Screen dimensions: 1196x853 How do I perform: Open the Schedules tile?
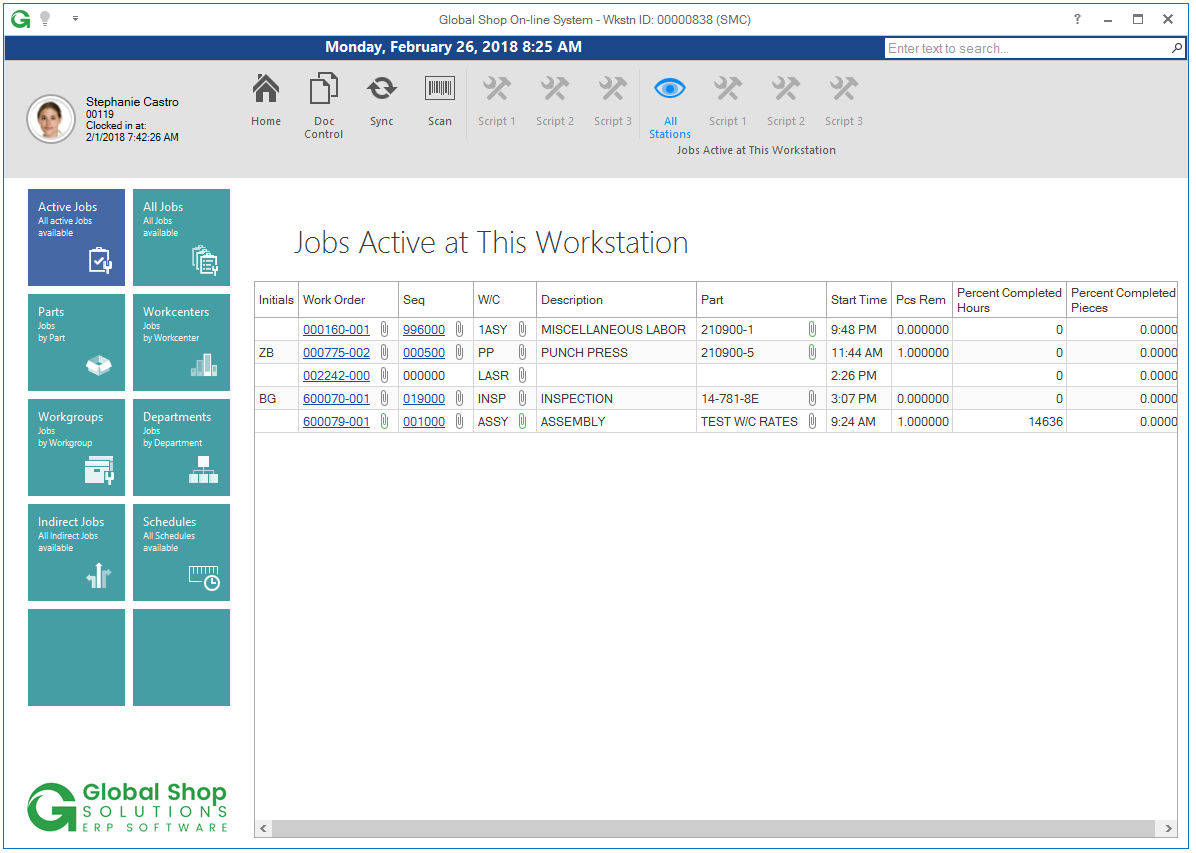(181, 552)
